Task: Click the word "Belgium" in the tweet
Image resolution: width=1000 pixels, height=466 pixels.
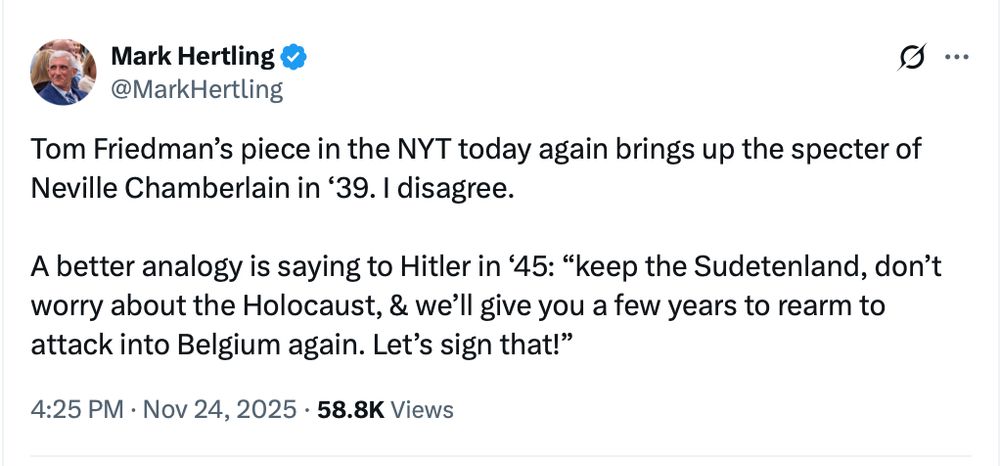Action: tap(243, 343)
